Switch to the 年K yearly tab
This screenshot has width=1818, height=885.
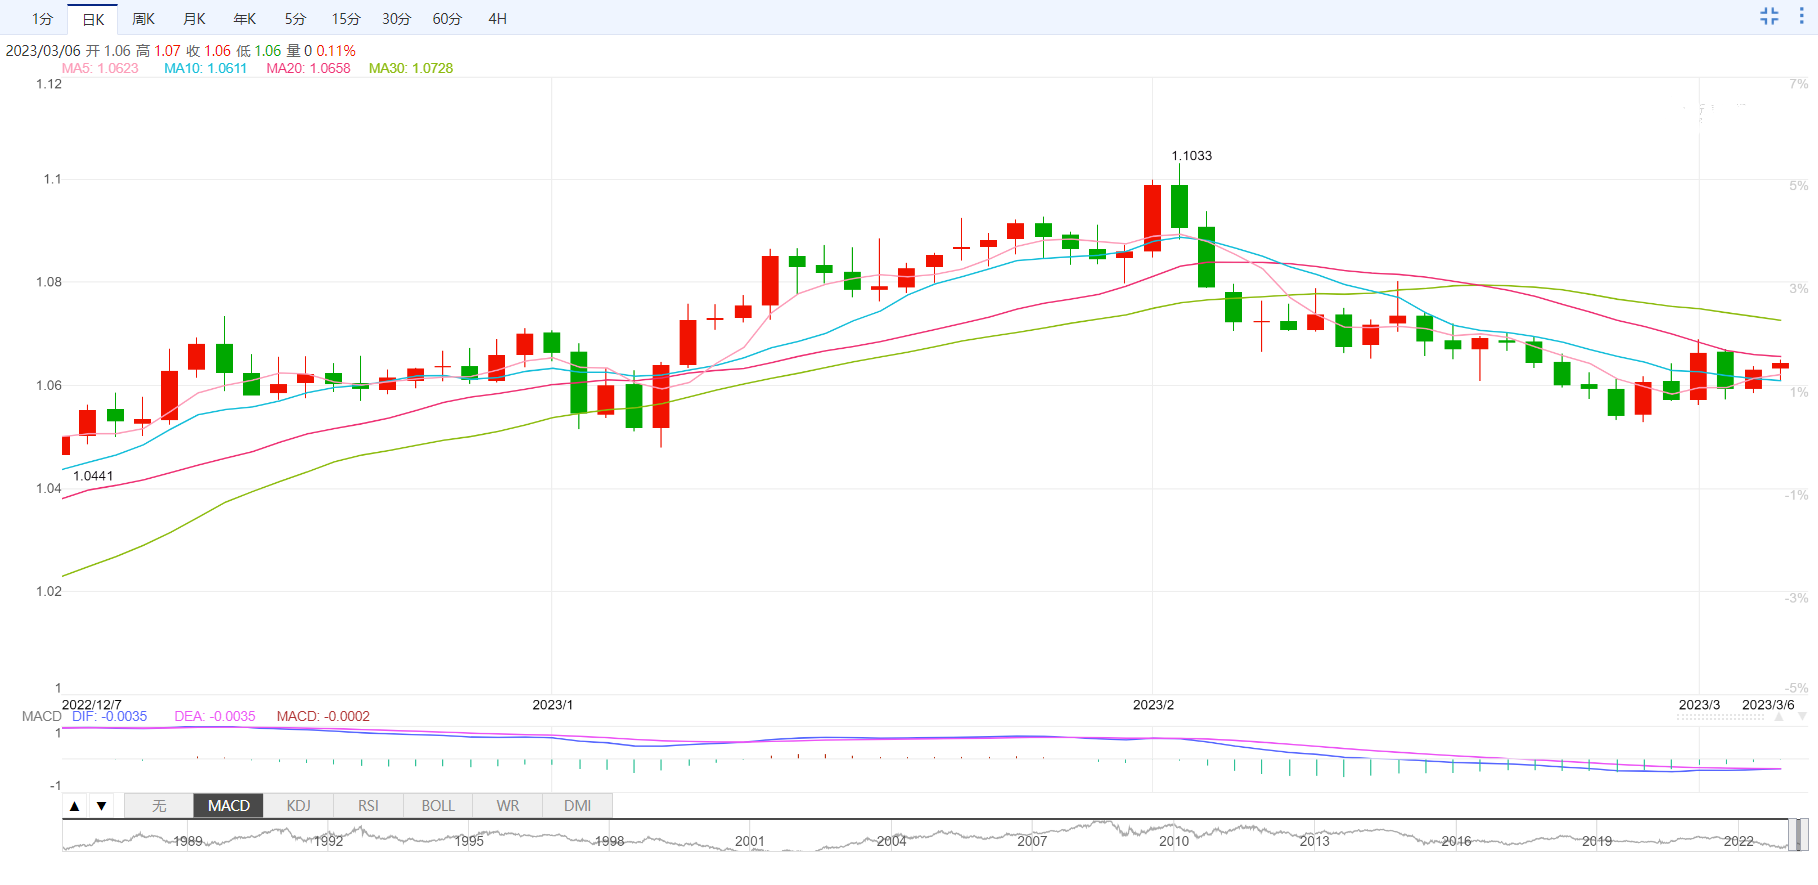tap(244, 19)
